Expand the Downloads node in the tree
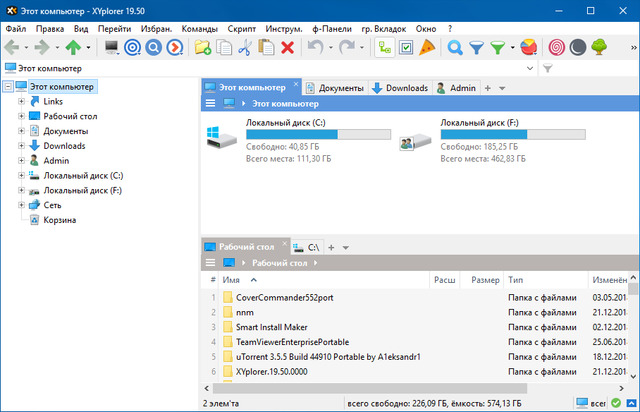Image resolution: width=640 pixels, height=412 pixels. click(21, 145)
